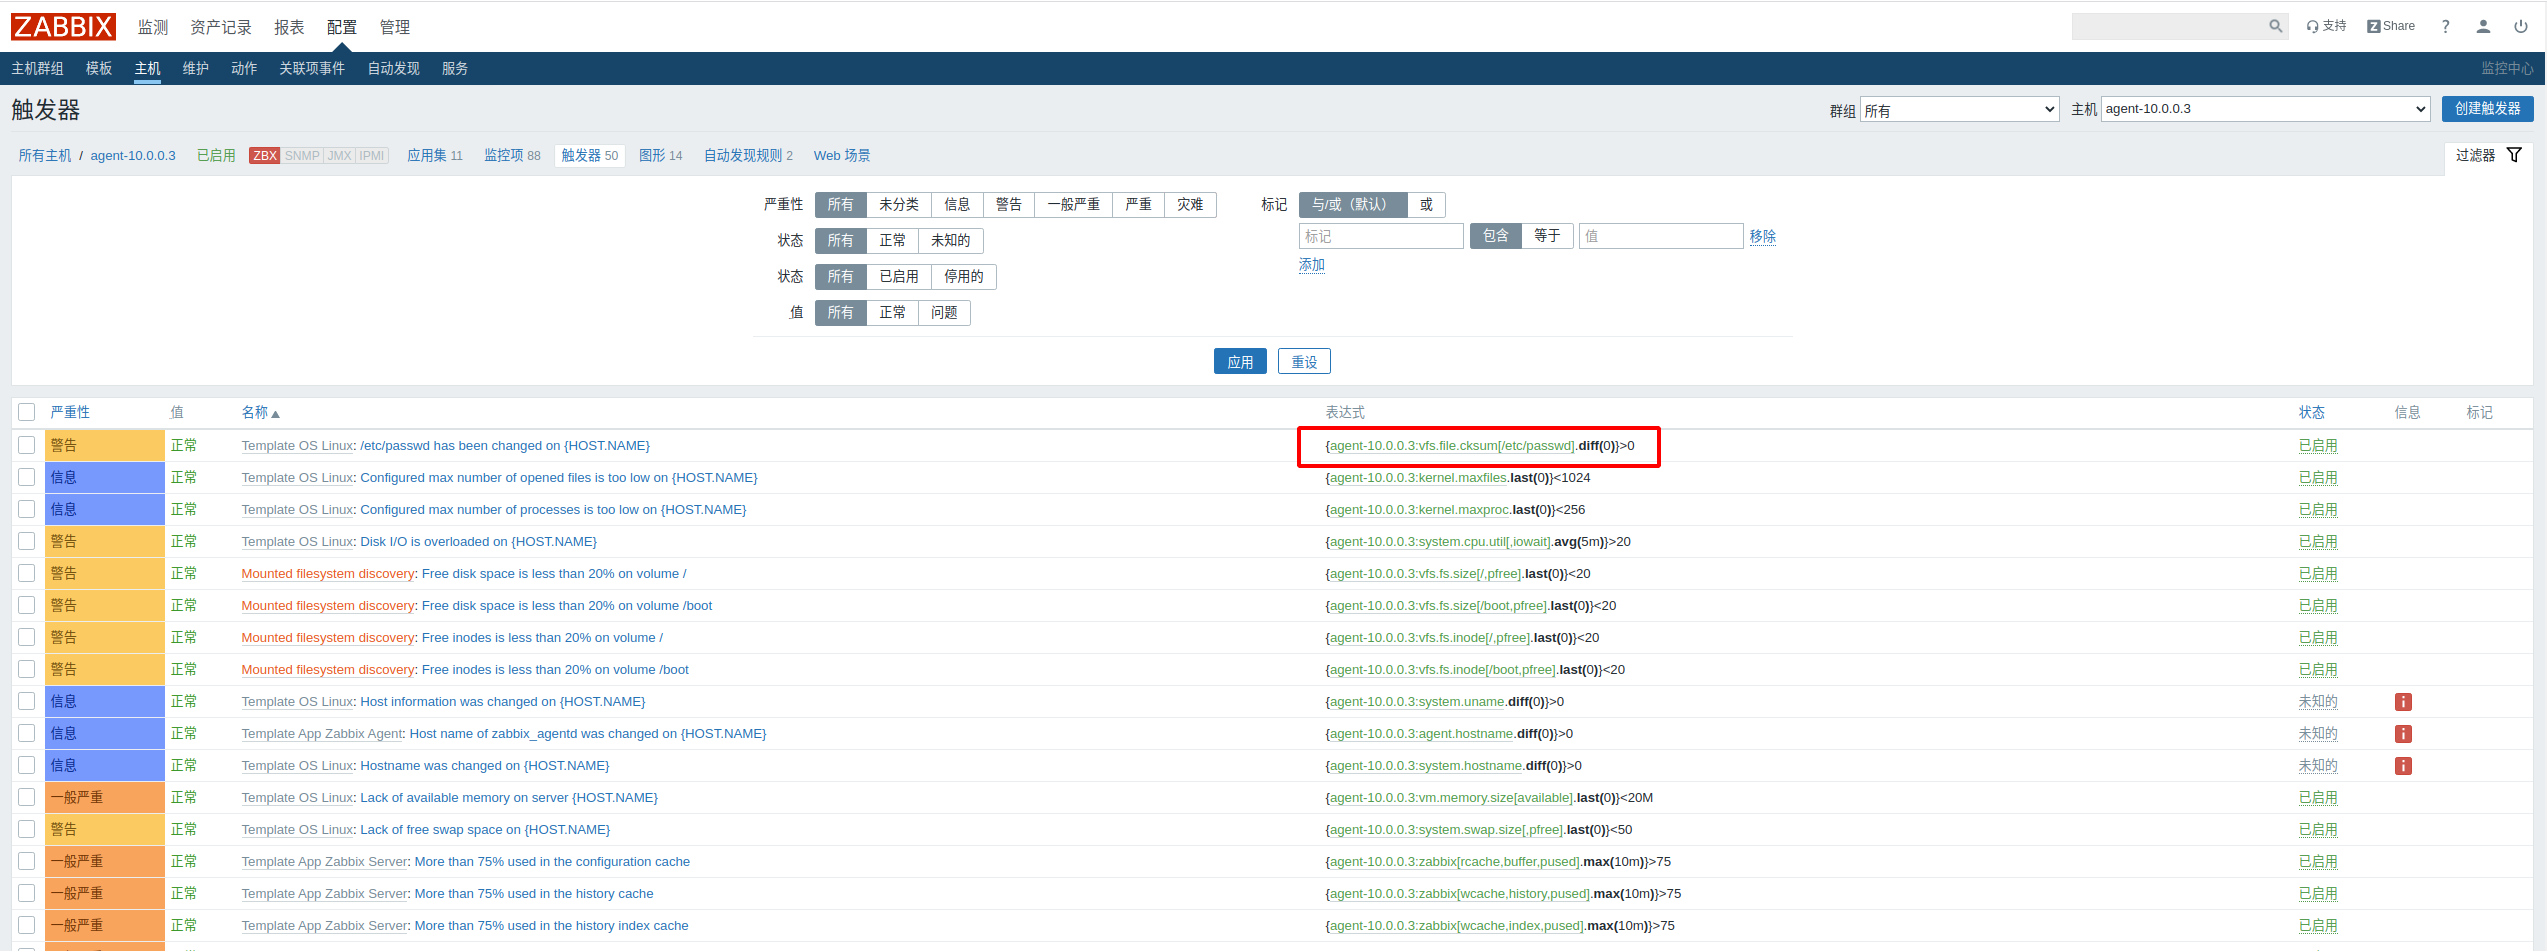The width and height of the screenshot is (2547, 951).
Task: Open the help question mark icon
Action: click(x=2445, y=27)
